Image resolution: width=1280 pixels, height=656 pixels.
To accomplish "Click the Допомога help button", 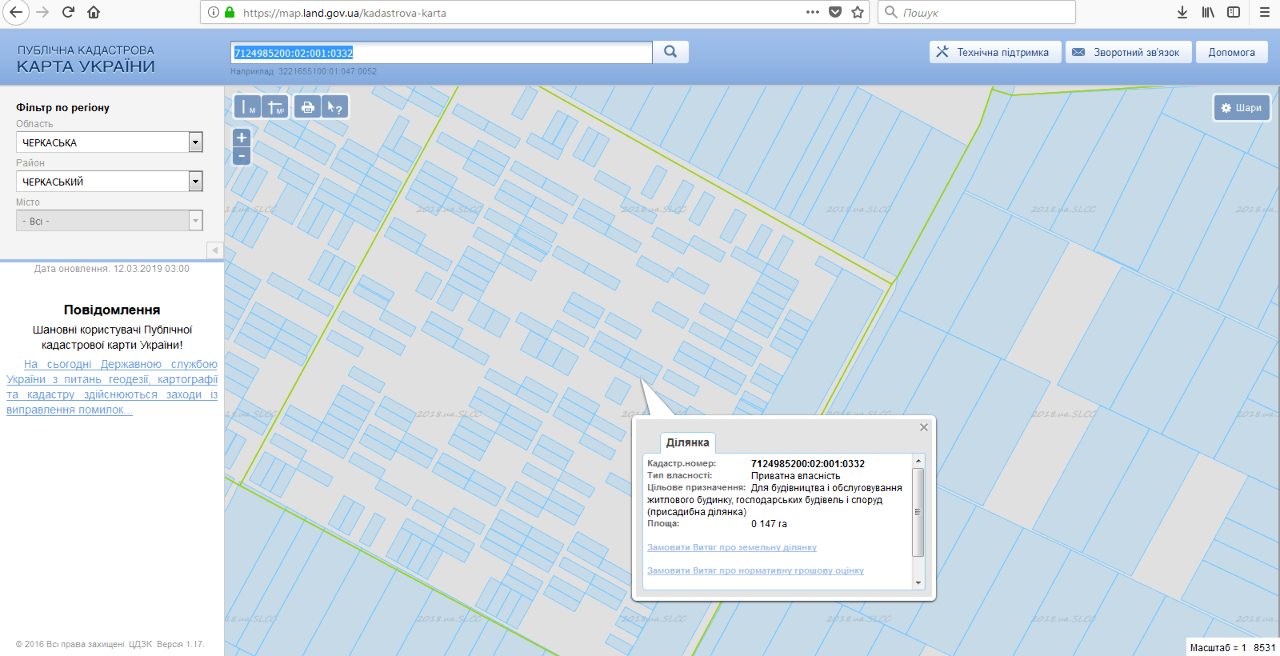I will click(x=1231, y=52).
